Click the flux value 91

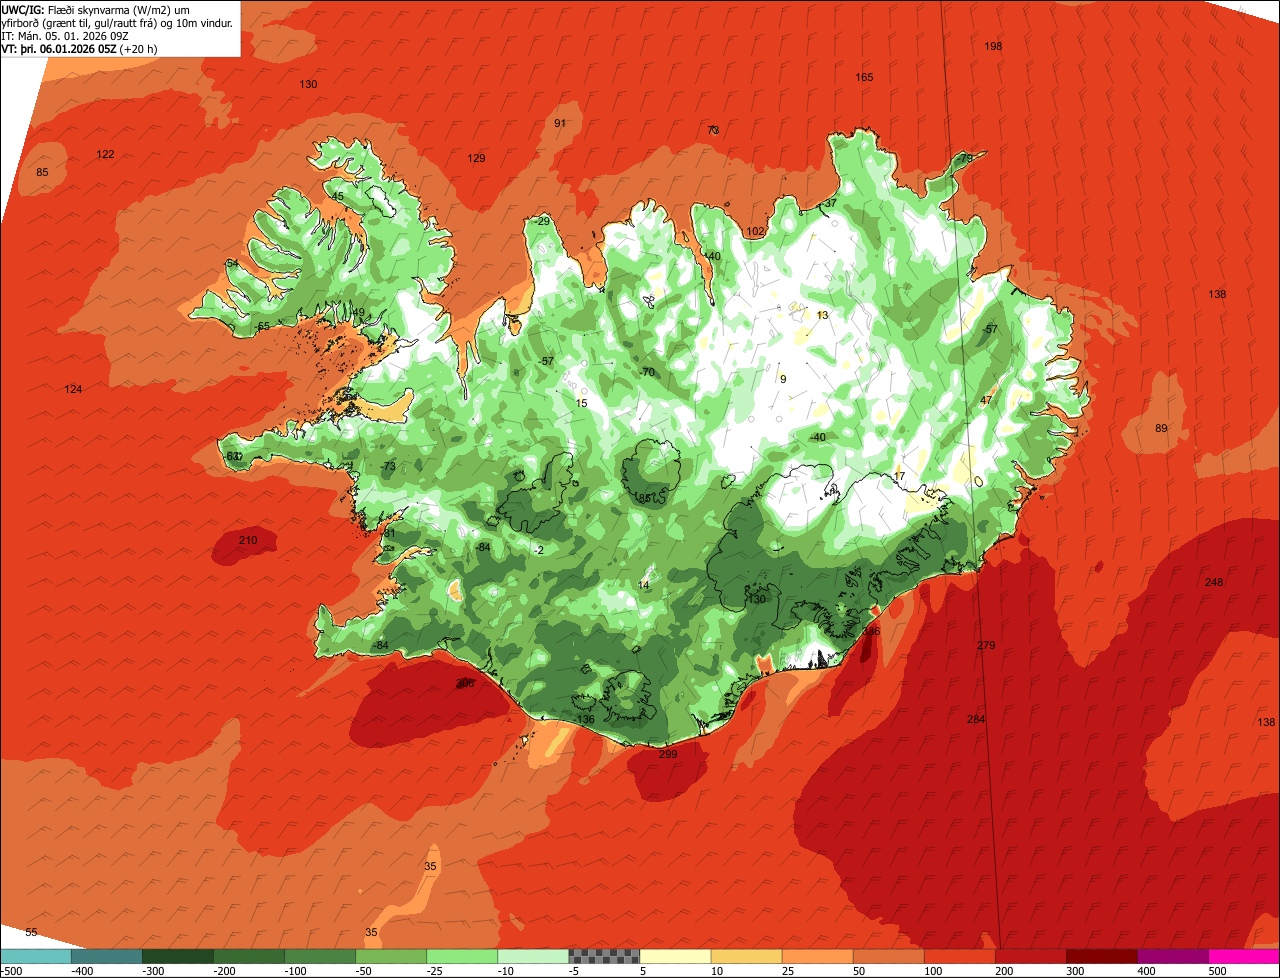tap(560, 123)
